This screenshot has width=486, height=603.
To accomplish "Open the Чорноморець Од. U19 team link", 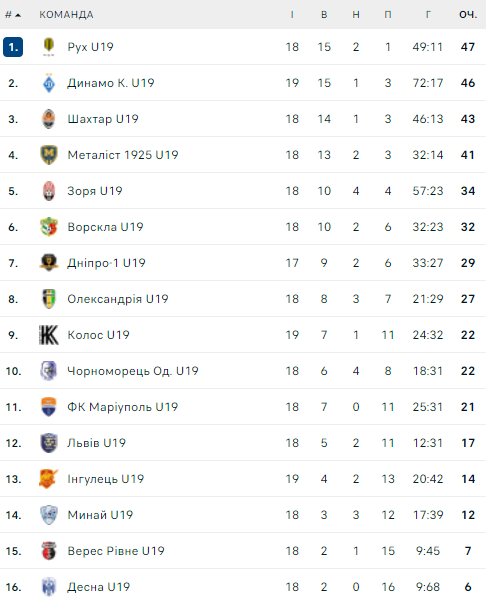I will (133, 371).
